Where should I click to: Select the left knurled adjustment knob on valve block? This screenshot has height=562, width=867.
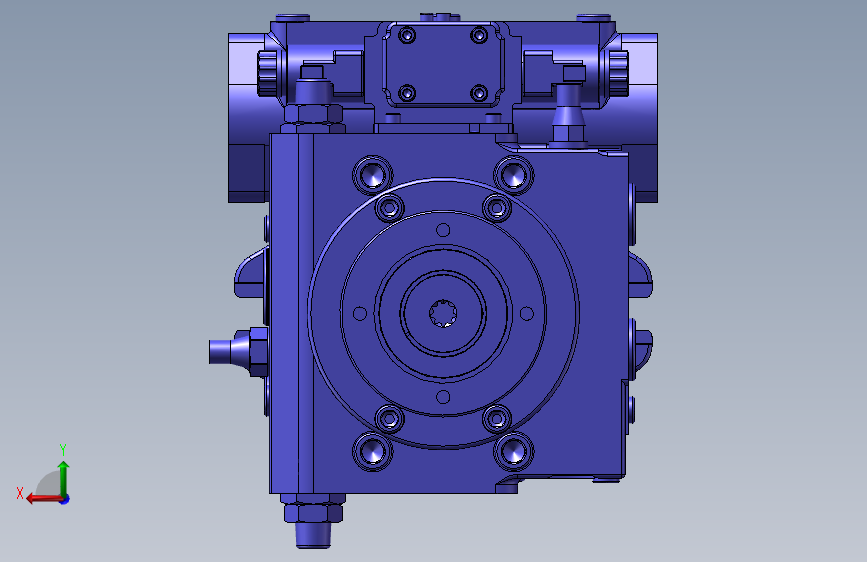(268, 73)
